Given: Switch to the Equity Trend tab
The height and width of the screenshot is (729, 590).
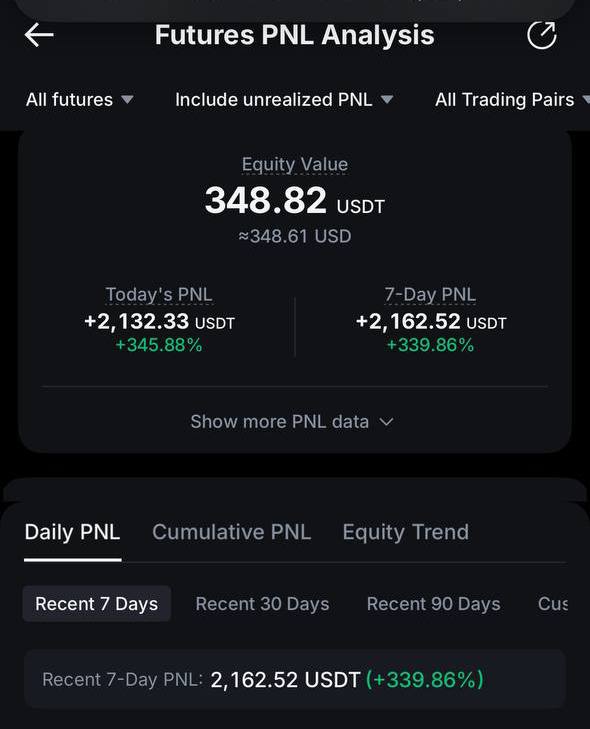Looking at the screenshot, I should coord(405,532).
